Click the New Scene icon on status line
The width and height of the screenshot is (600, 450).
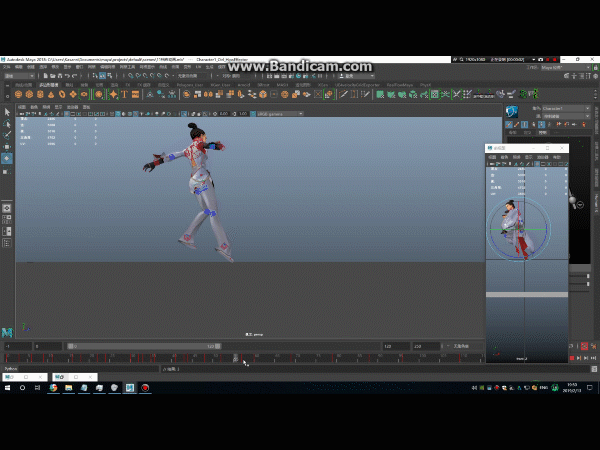[46, 76]
